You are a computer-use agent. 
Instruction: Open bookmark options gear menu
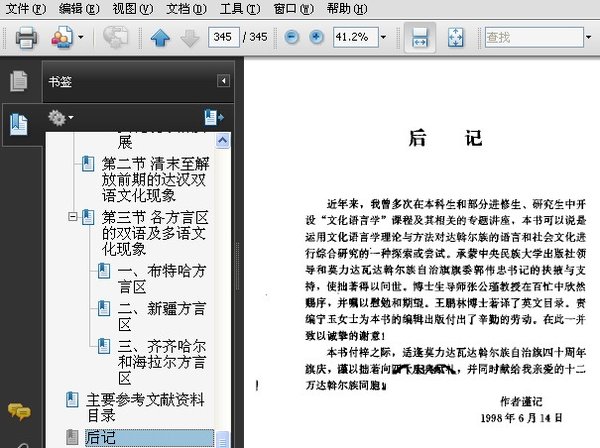pos(60,117)
